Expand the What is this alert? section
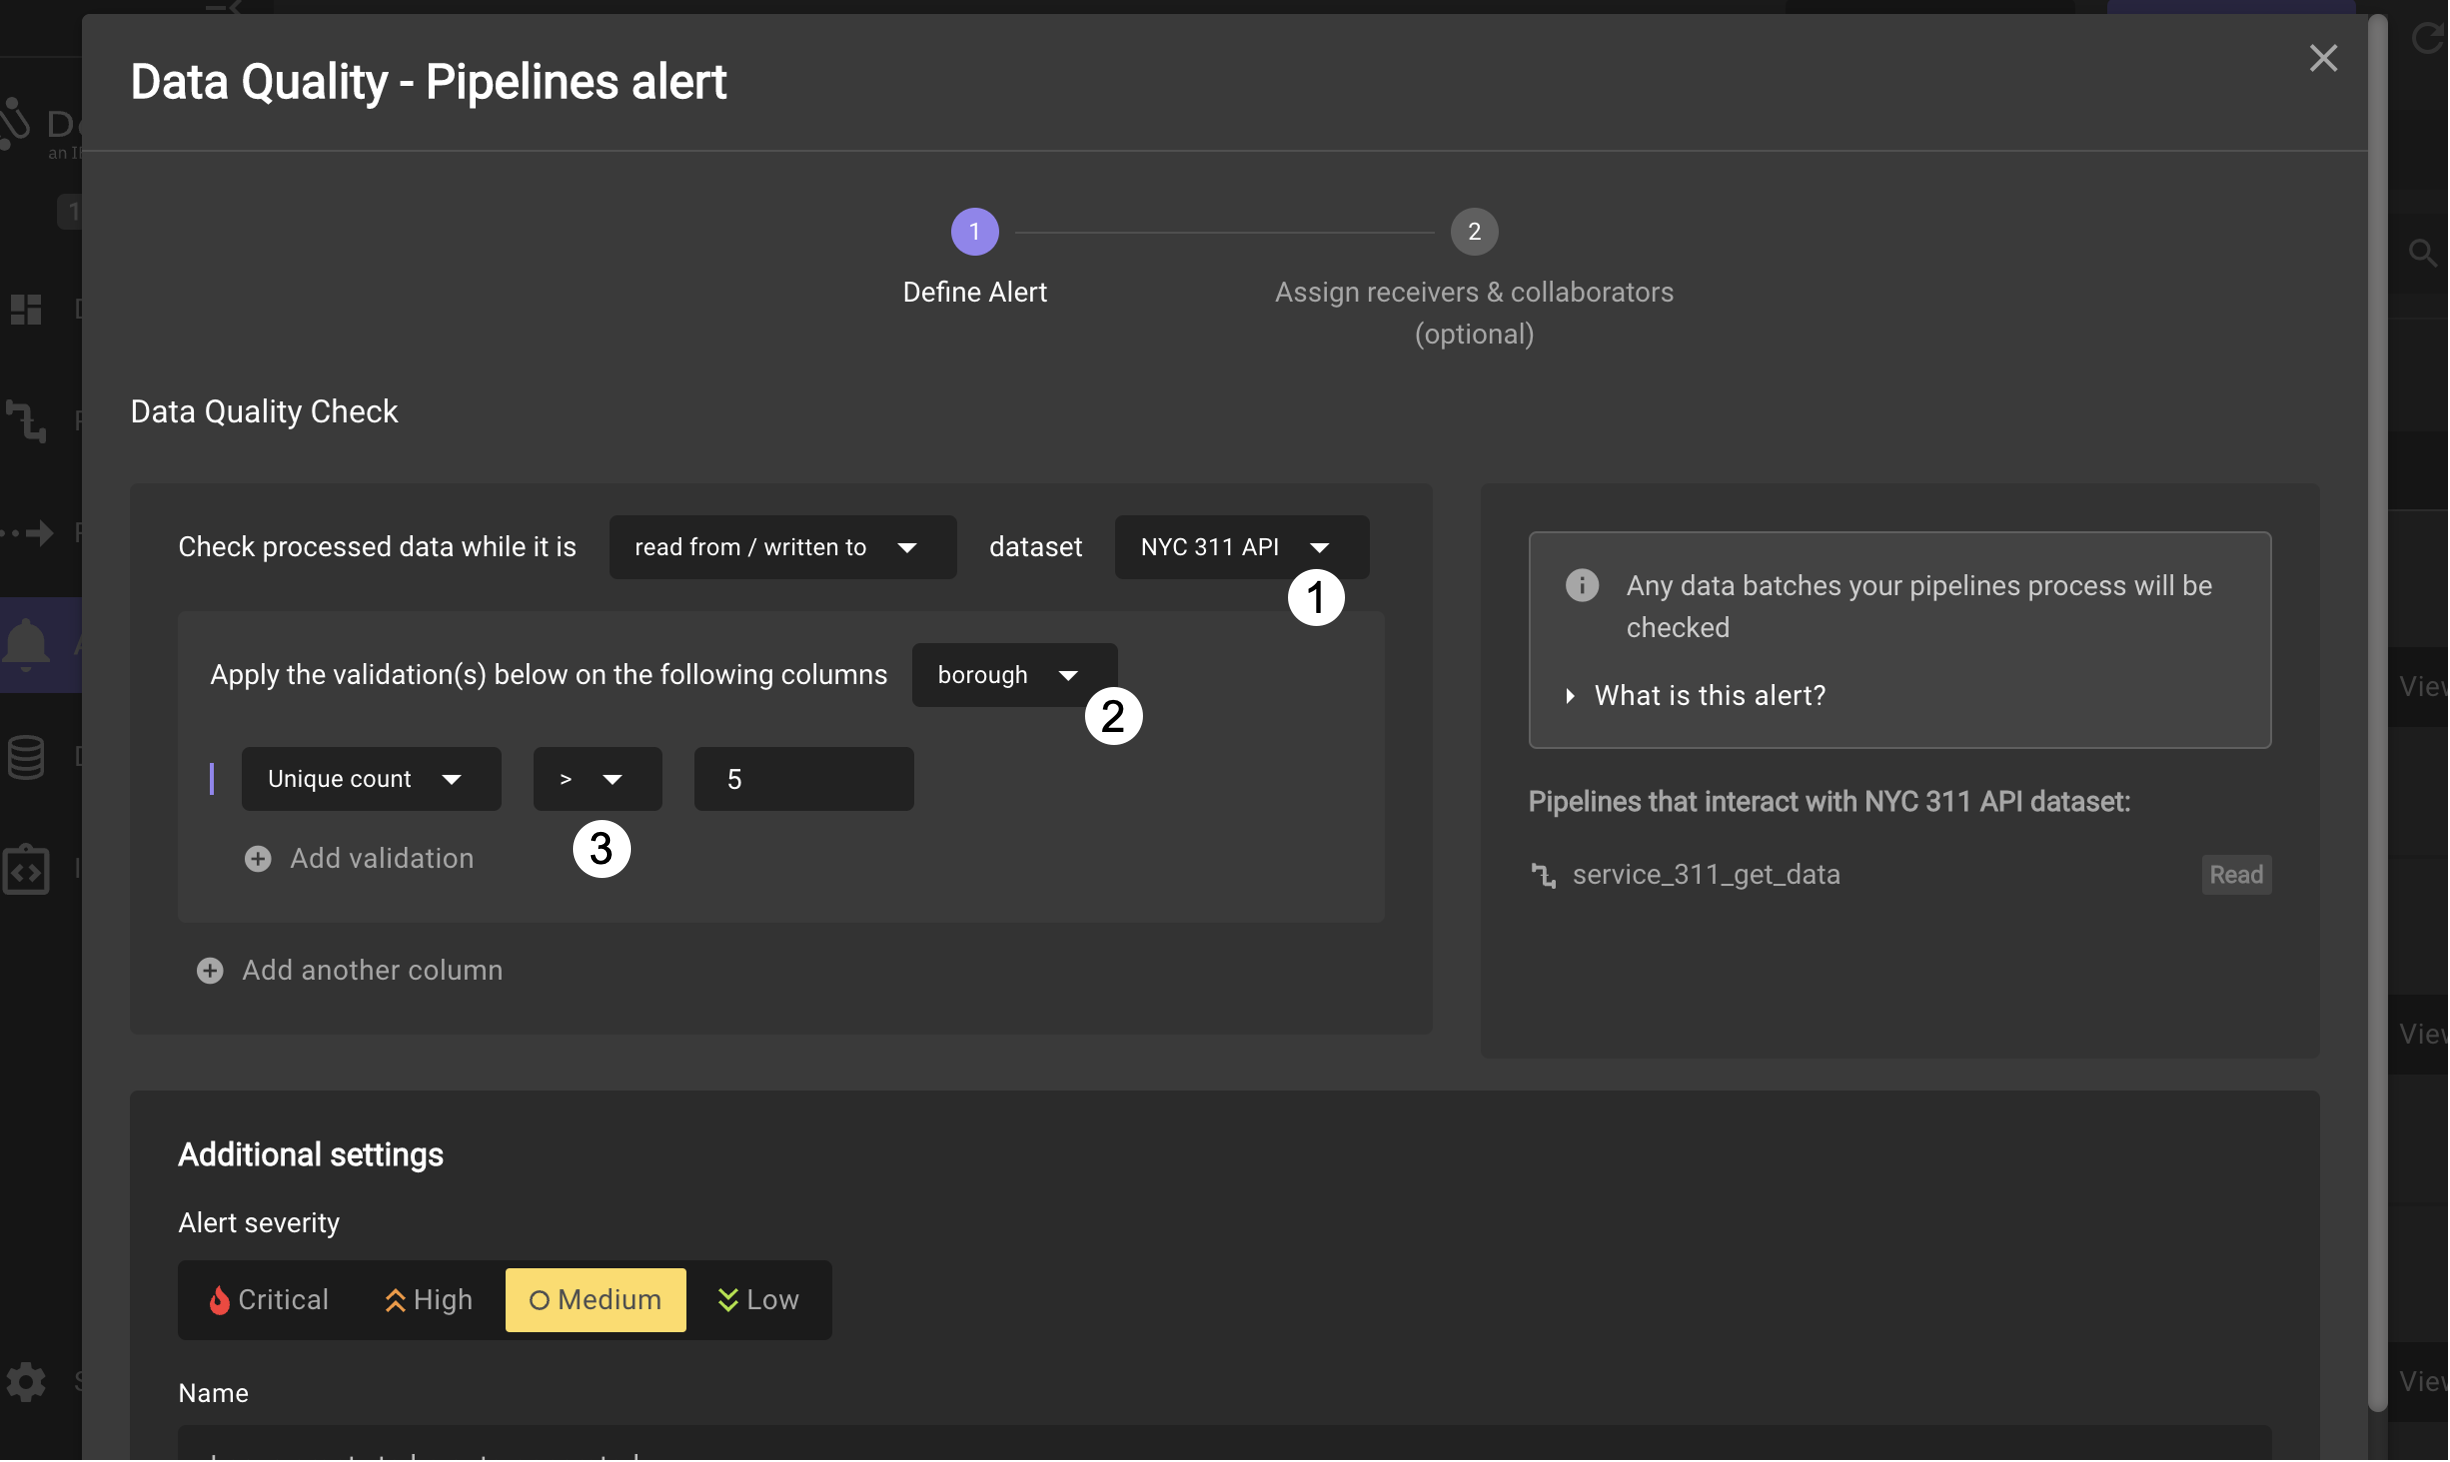2450x1462 pixels. [1709, 696]
